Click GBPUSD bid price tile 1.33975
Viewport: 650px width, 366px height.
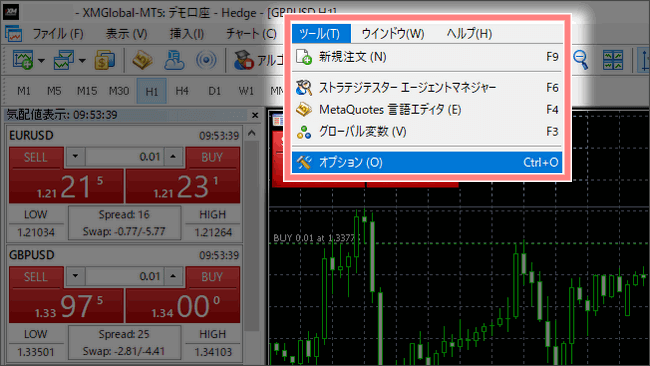point(66,305)
